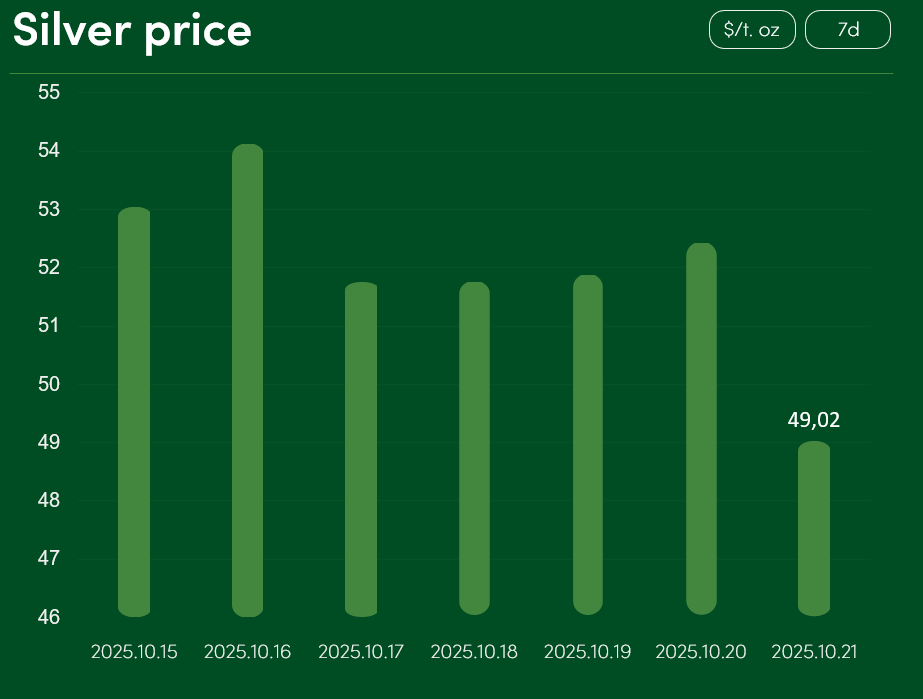Click the shortest bar, 2025.10.21
Image resolution: width=923 pixels, height=699 pixels.
point(815,528)
